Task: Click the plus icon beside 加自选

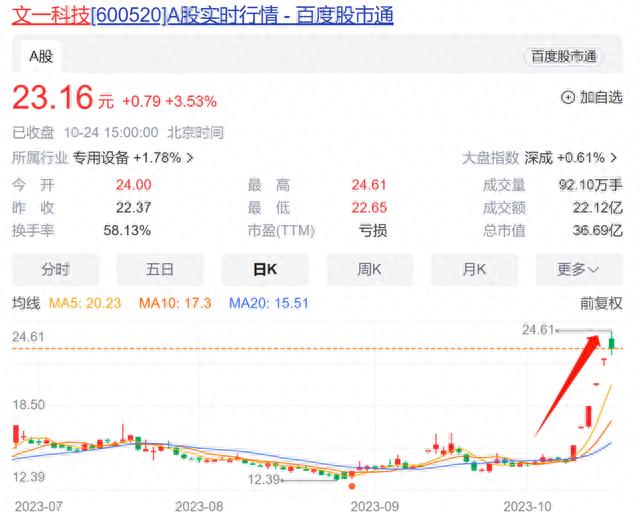Action: tap(568, 98)
